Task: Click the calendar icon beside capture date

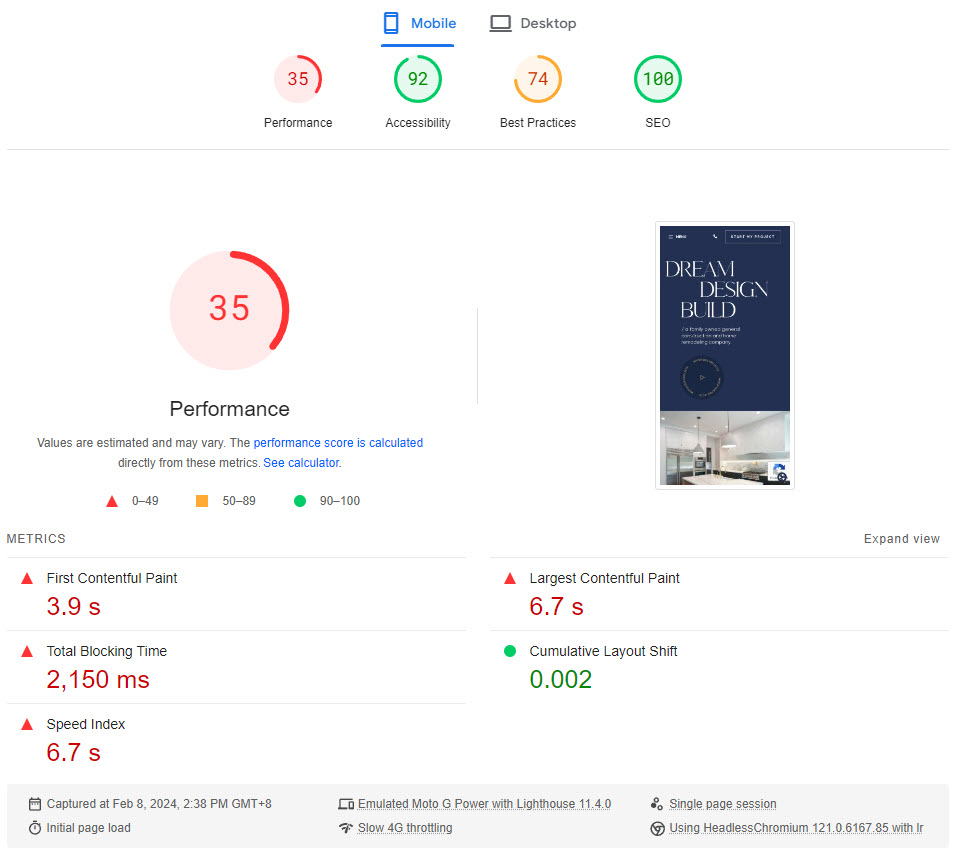Action: (35, 804)
